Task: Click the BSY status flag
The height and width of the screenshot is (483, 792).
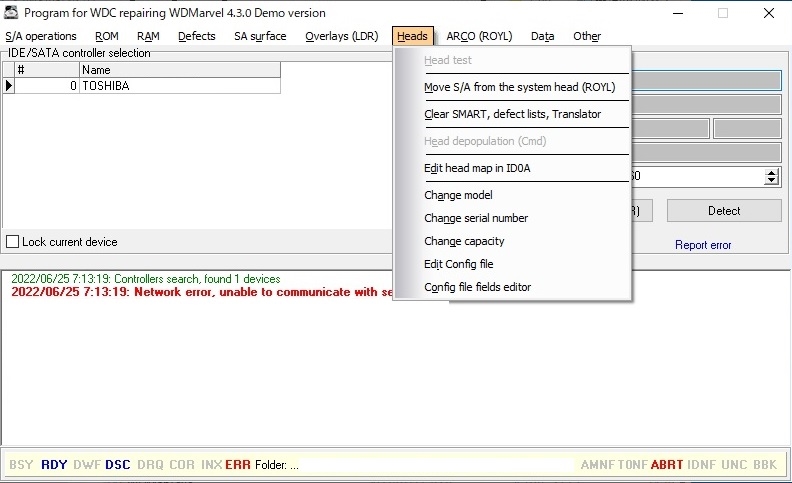Action: coord(21,465)
